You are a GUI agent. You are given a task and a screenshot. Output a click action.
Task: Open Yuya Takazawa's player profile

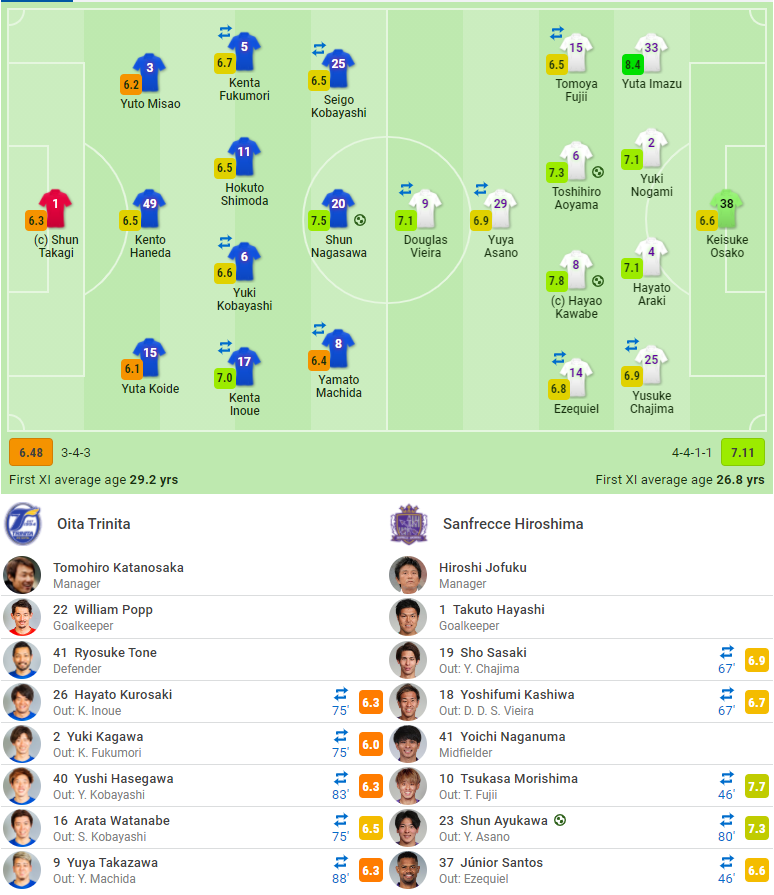pos(115,862)
